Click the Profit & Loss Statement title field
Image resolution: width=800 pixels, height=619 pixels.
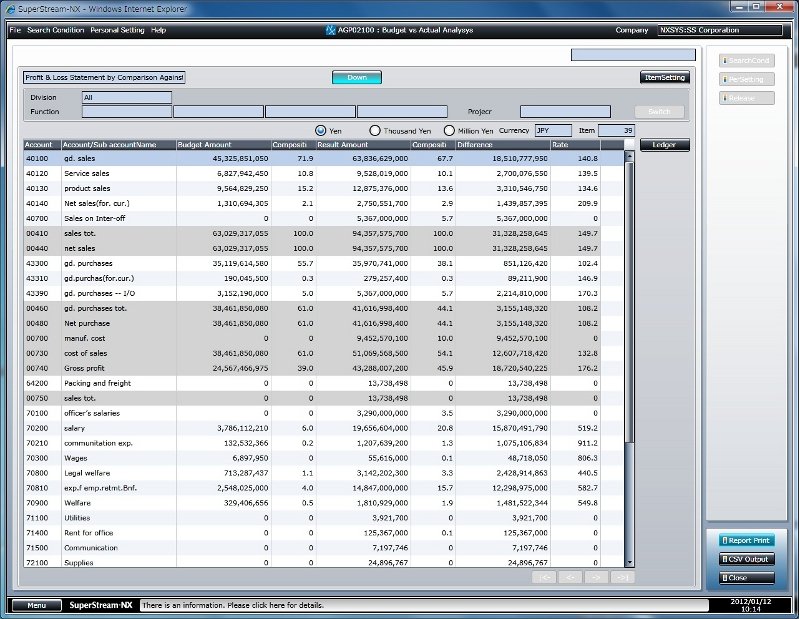click(104, 78)
